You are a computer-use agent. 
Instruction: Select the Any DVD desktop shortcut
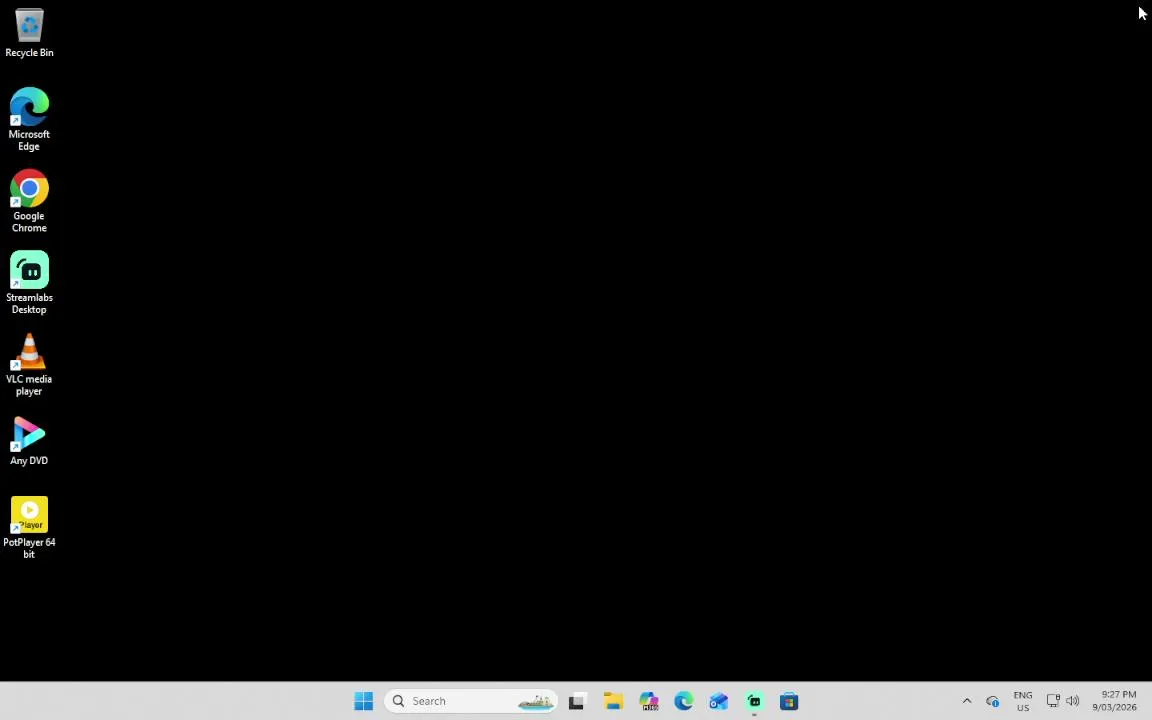29,440
